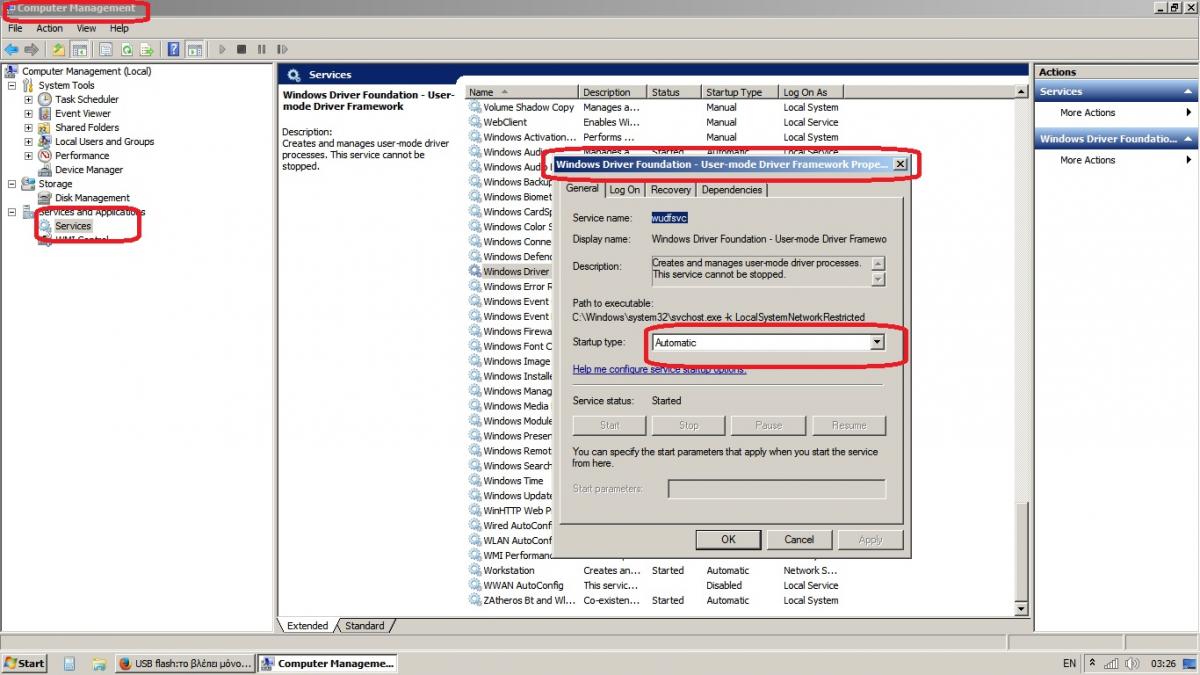Sort services by the Name column header
This screenshot has width=1200, height=675.
521,92
